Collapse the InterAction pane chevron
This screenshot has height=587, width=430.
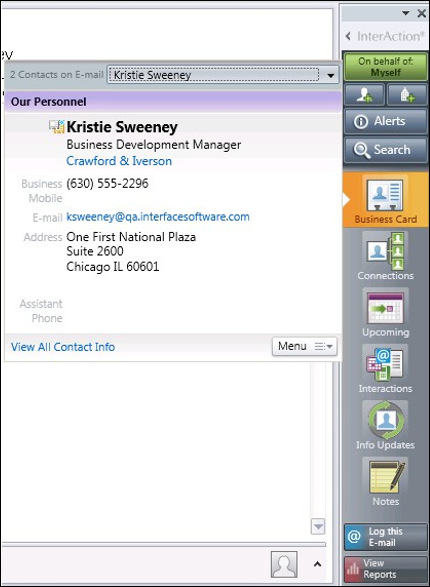click(348, 36)
